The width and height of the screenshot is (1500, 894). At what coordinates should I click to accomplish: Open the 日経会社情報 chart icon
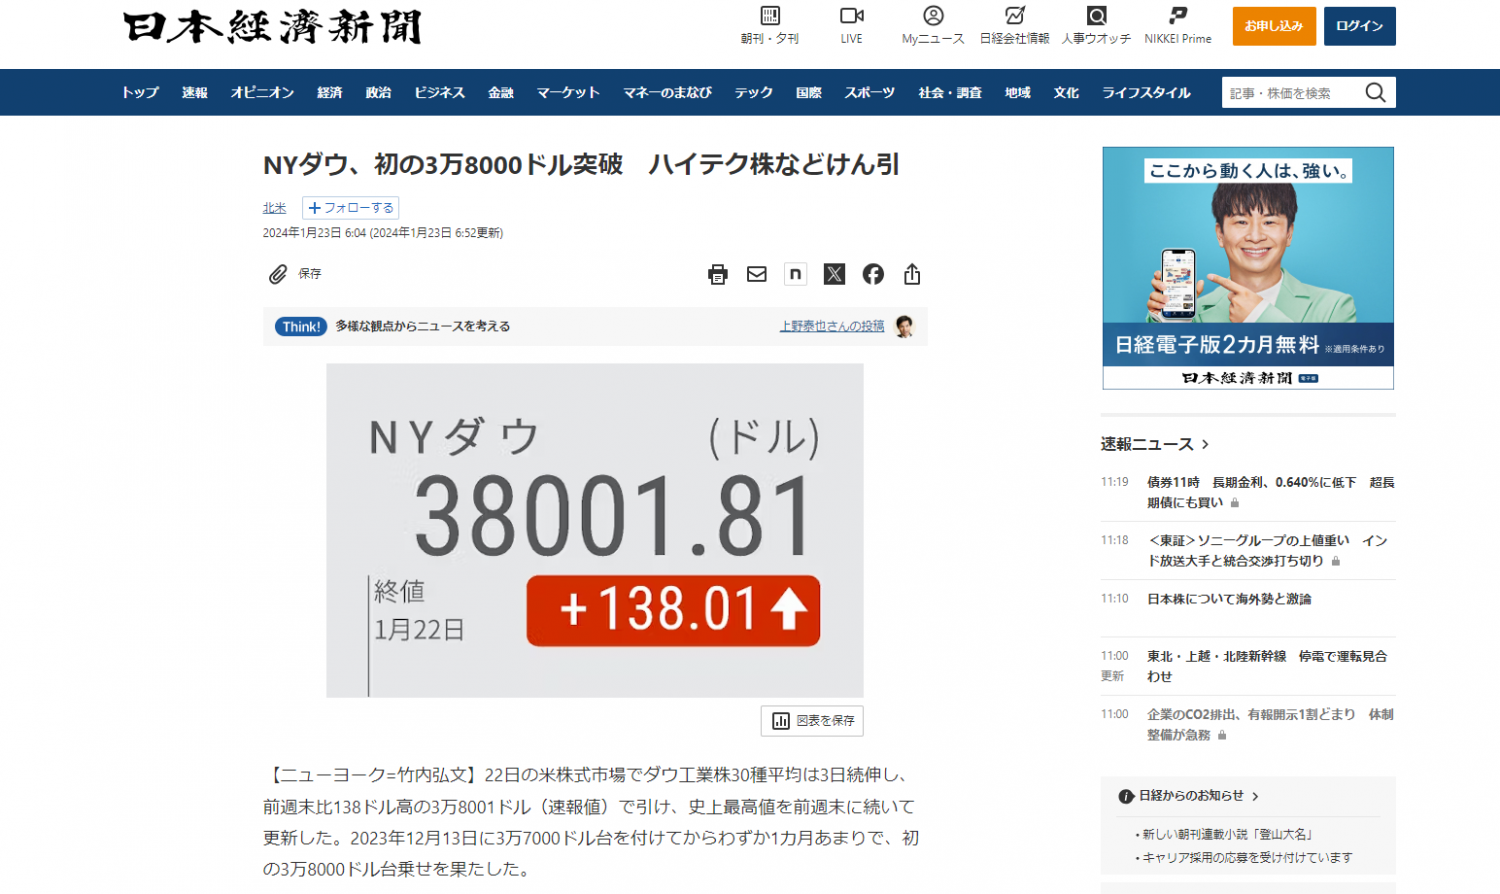[1015, 16]
